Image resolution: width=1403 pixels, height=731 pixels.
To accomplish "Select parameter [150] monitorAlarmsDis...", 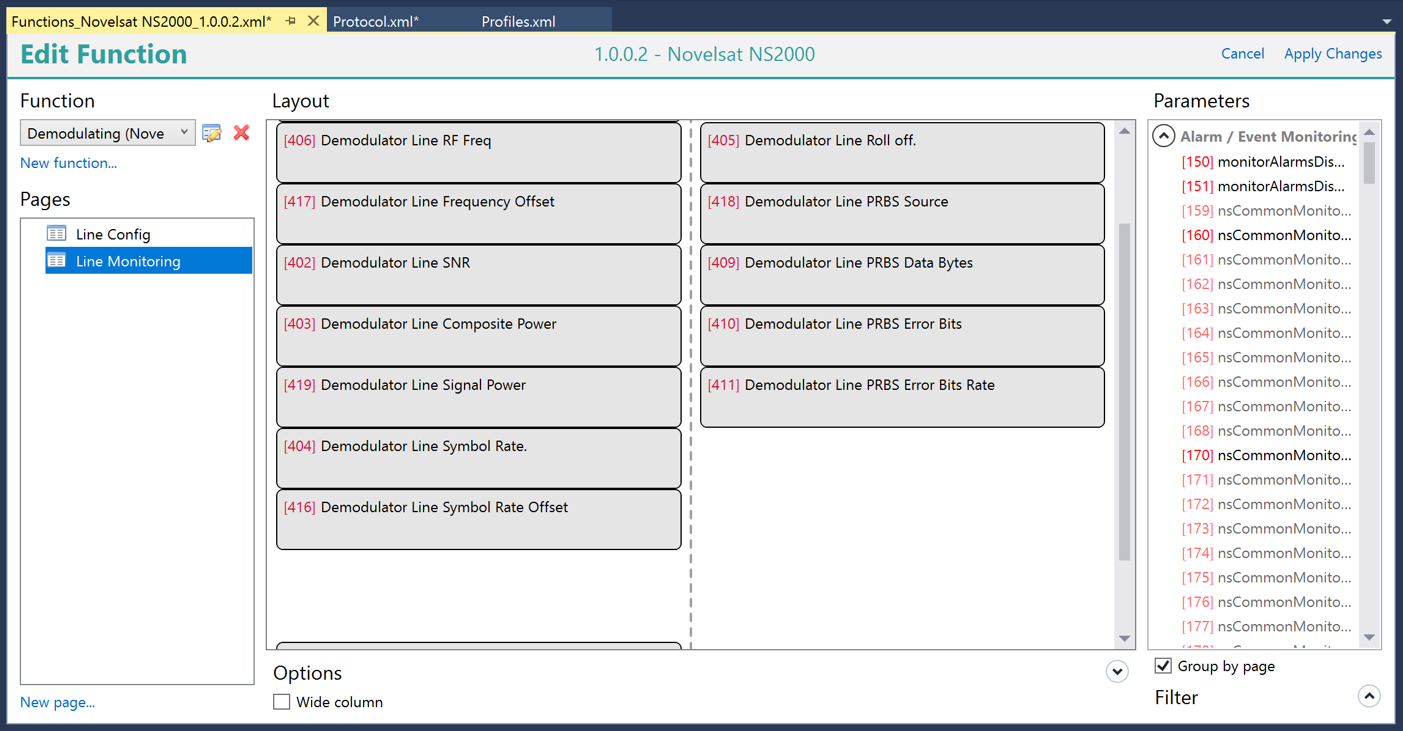I will tap(1264, 162).
